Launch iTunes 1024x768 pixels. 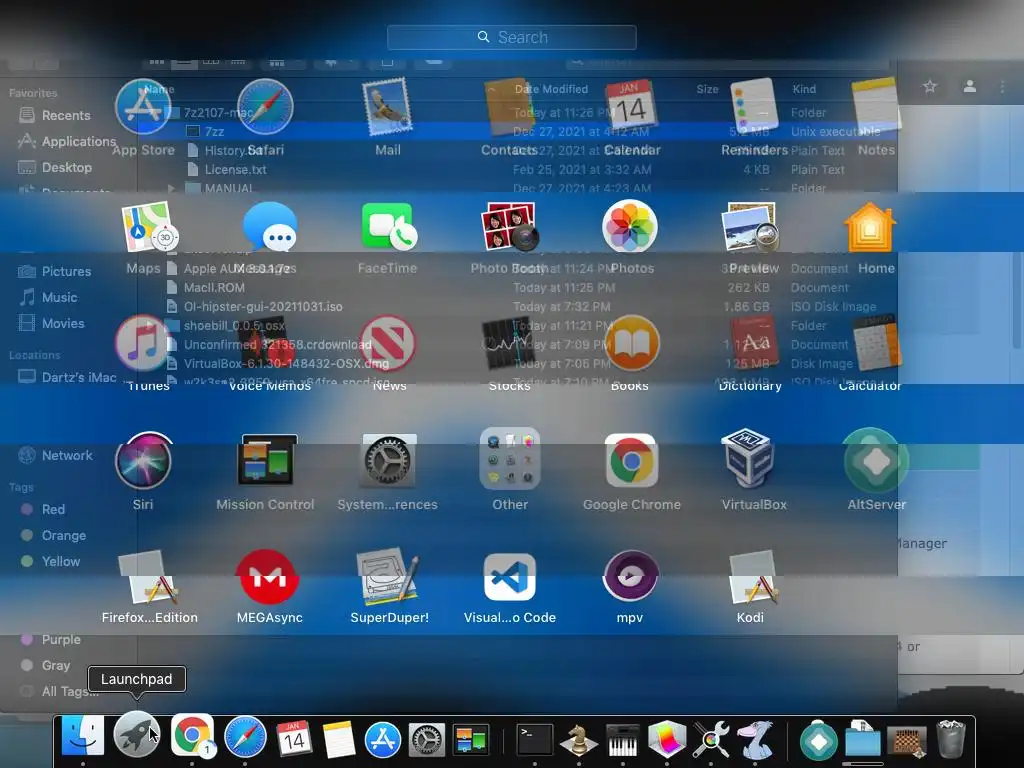[x=143, y=343]
